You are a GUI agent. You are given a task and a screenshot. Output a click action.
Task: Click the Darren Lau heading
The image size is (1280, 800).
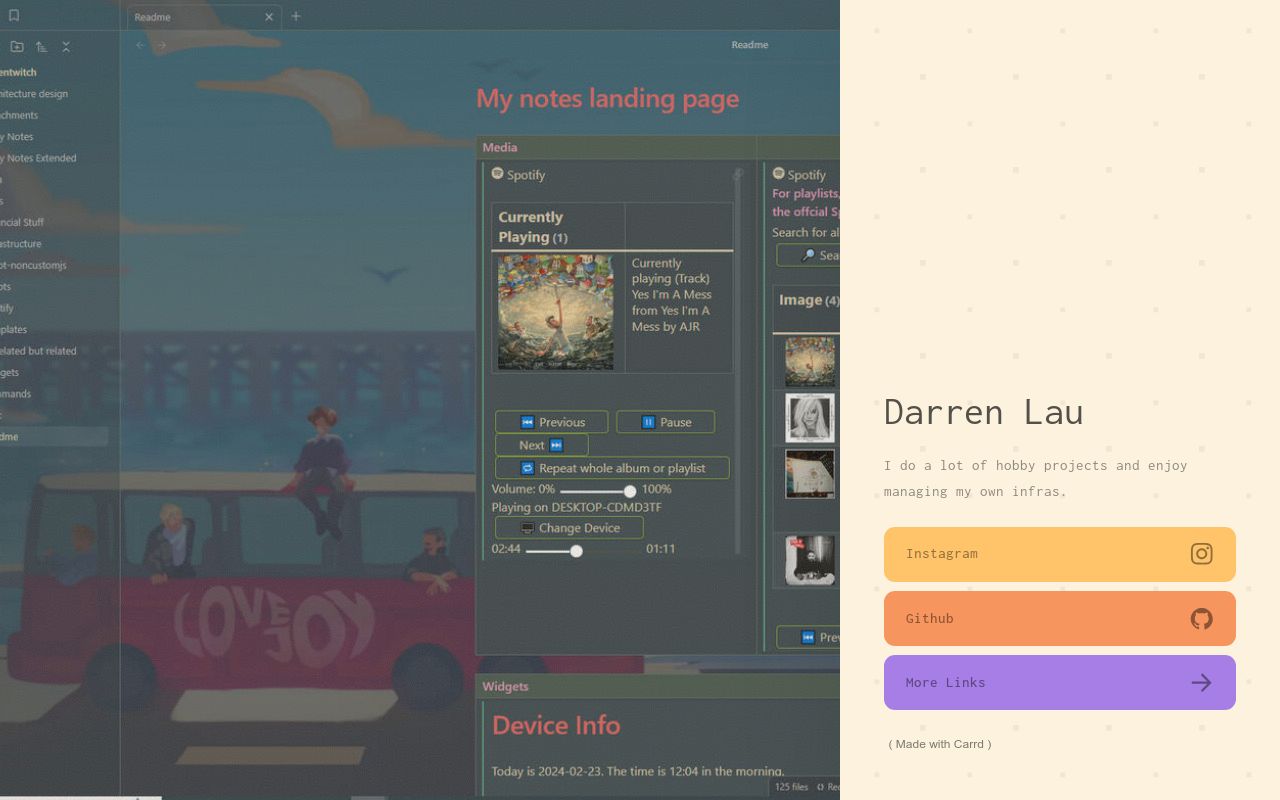pyautogui.click(x=984, y=412)
